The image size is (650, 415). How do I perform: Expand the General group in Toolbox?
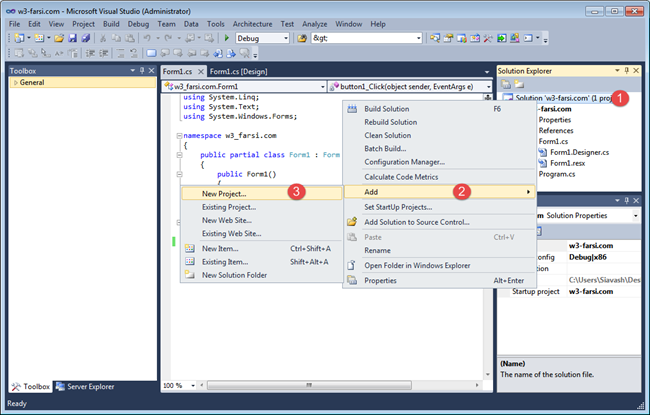16,83
